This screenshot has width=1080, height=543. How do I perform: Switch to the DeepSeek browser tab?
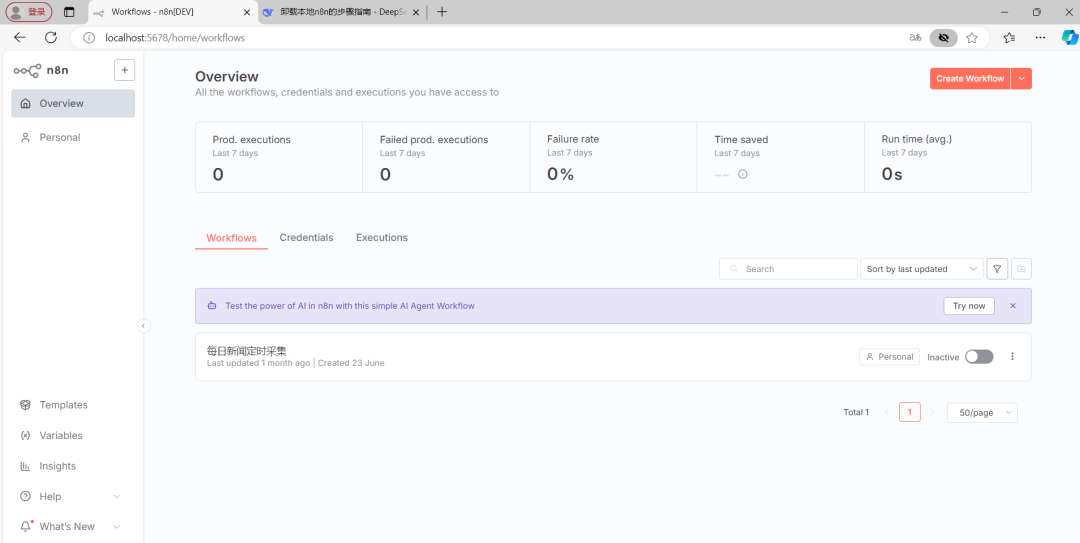(342, 12)
